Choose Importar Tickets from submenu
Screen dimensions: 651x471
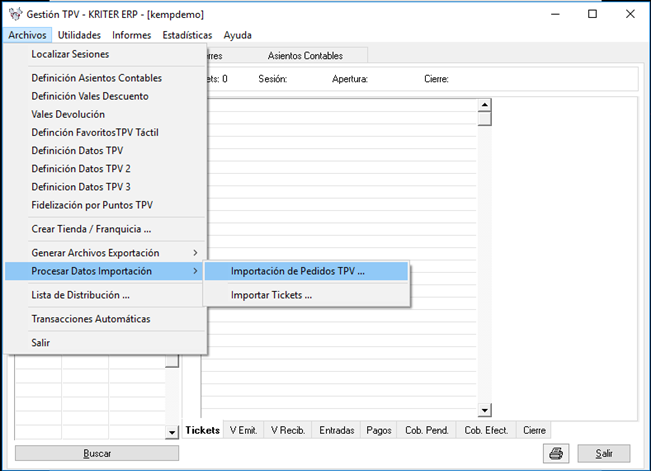pyautogui.click(x=271, y=295)
